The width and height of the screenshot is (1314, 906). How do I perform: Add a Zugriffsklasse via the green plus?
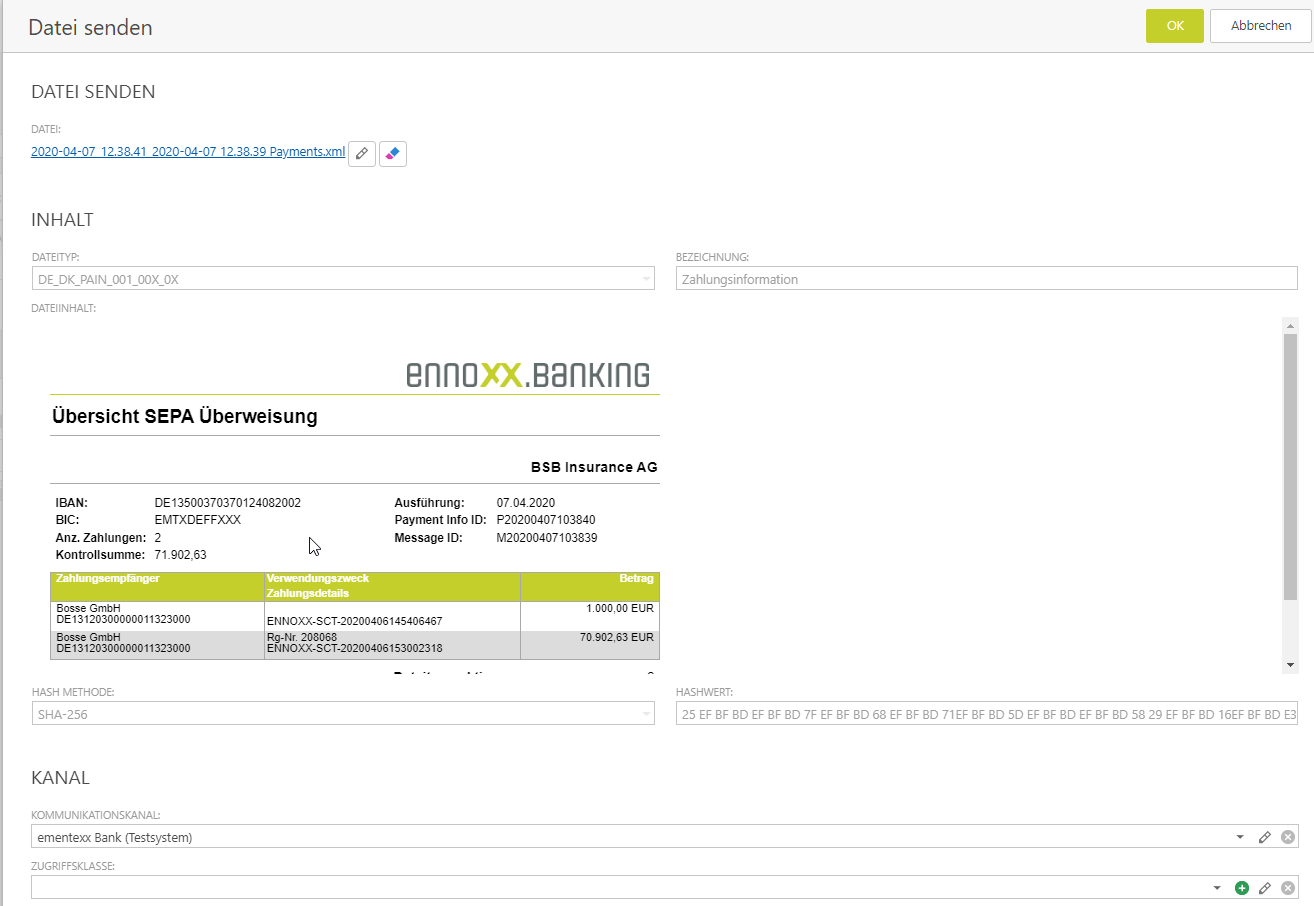pyautogui.click(x=1242, y=888)
